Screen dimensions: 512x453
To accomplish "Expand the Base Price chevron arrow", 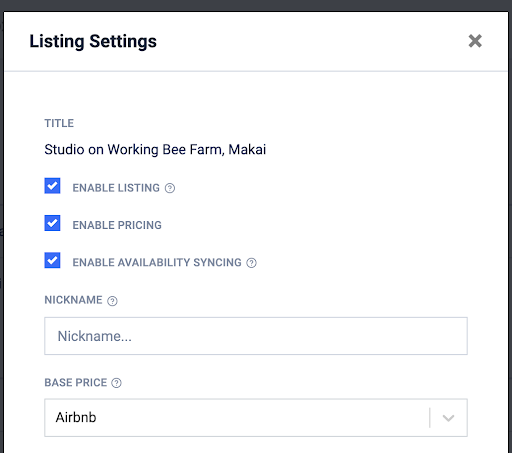I will tap(448, 418).
